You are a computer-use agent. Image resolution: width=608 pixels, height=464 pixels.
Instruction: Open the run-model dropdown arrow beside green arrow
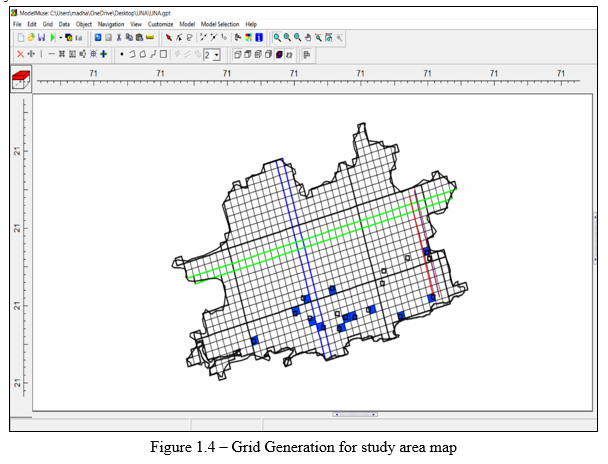pos(60,38)
